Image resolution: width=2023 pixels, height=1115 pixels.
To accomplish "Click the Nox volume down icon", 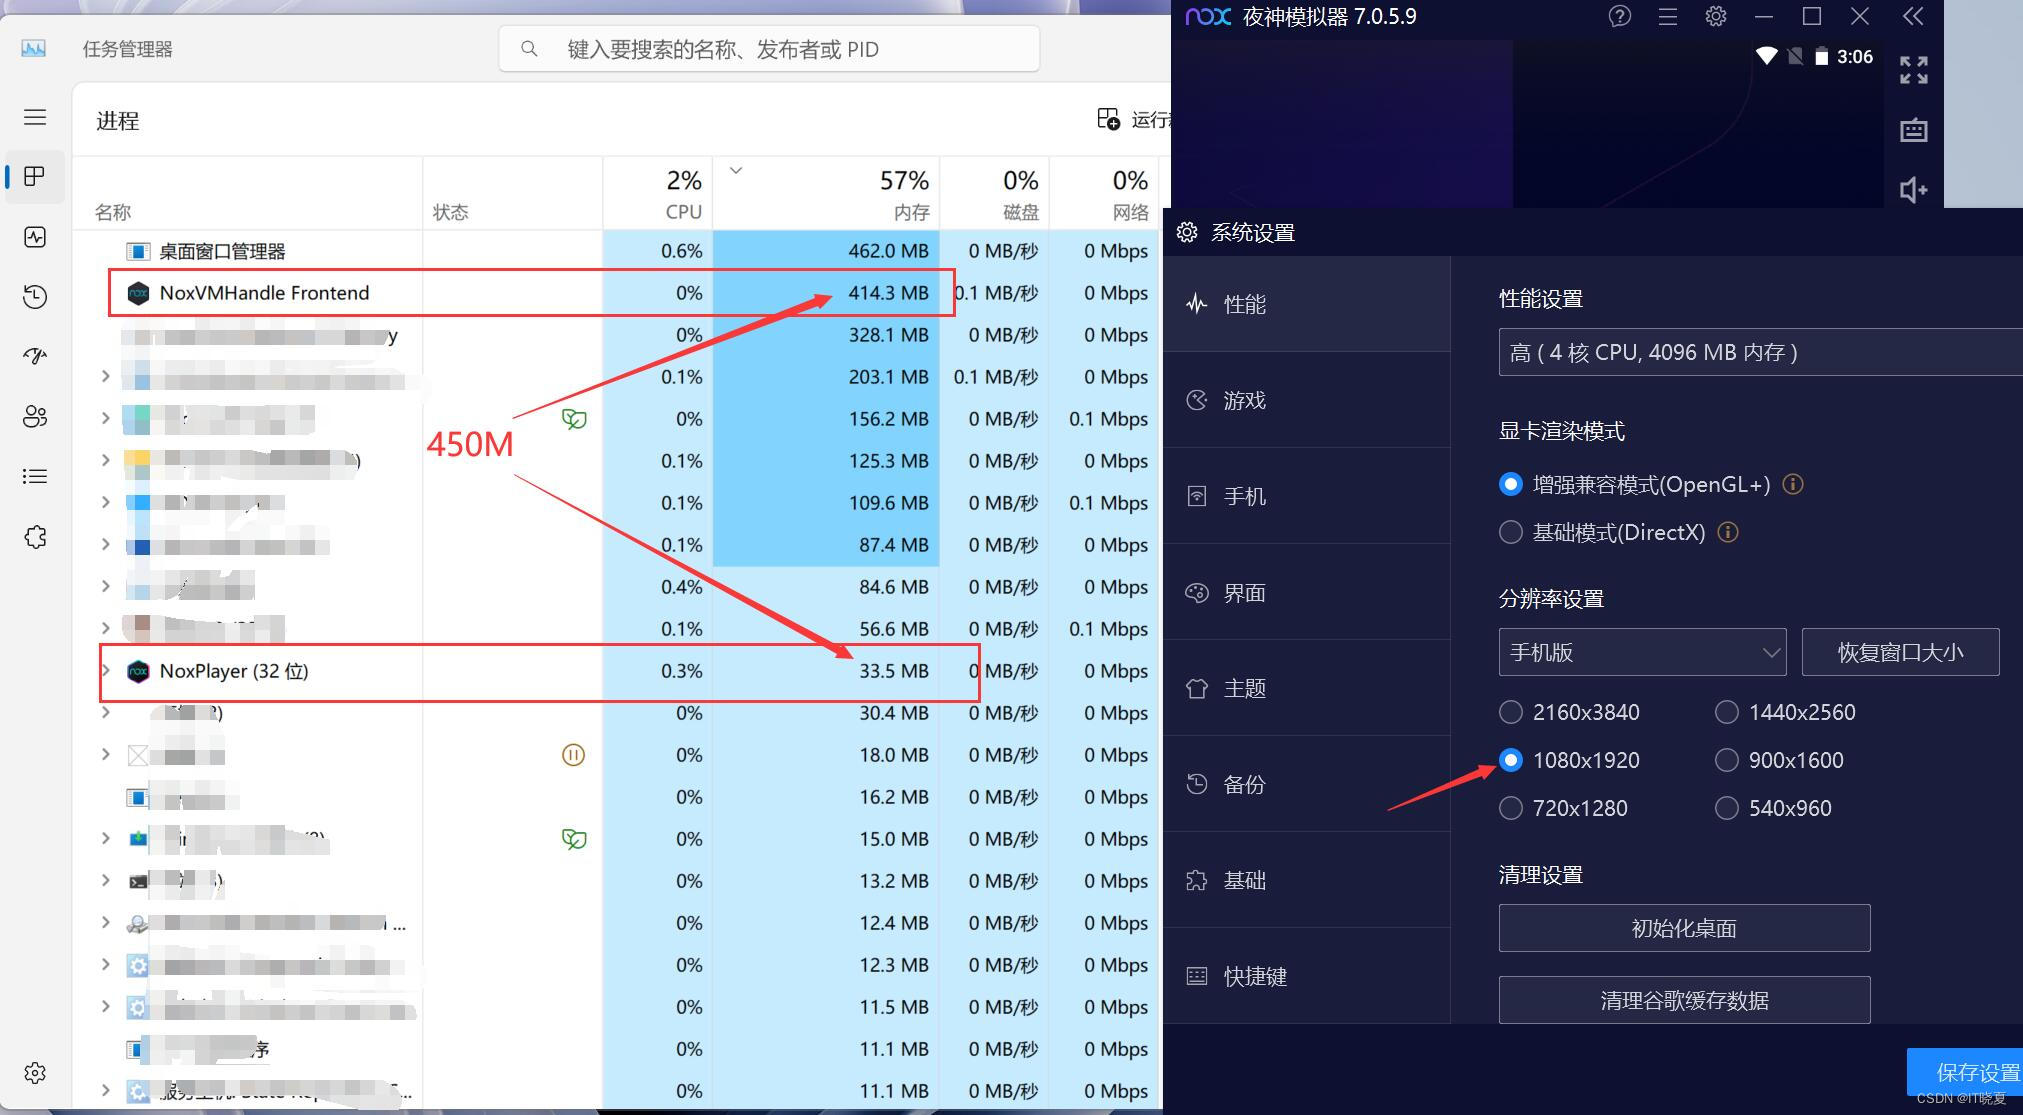I will (x=1913, y=190).
